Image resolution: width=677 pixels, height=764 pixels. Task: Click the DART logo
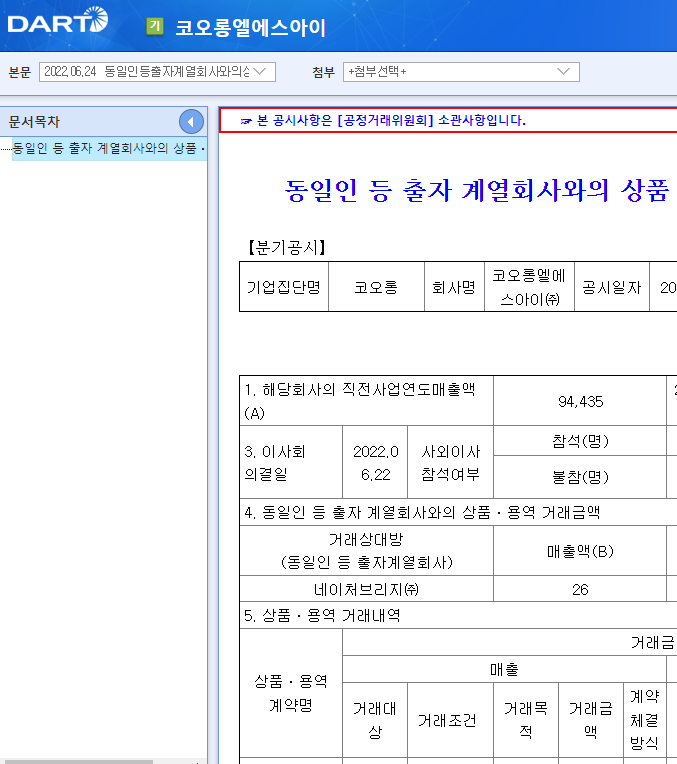tap(58, 21)
